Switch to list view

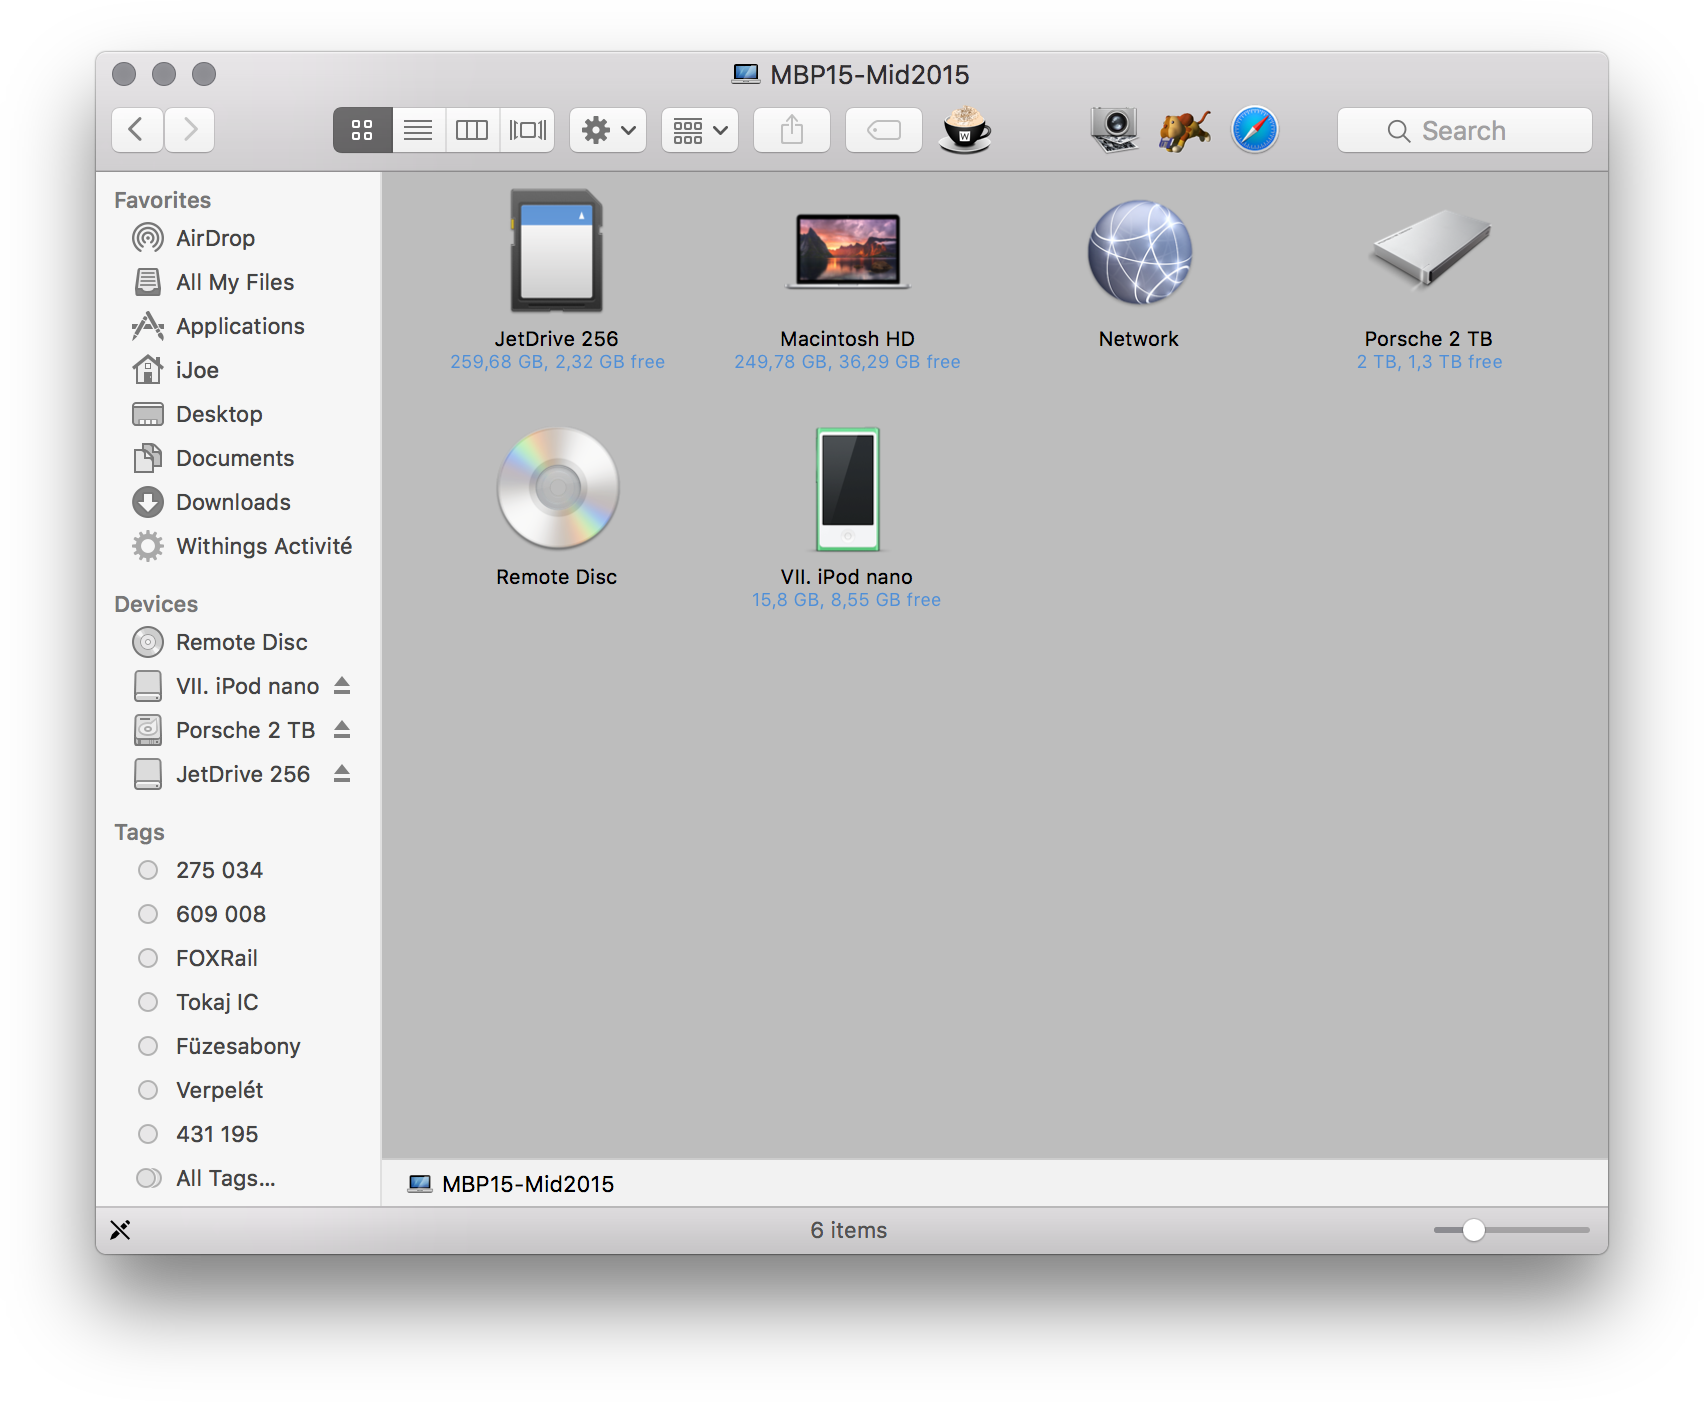pos(418,130)
